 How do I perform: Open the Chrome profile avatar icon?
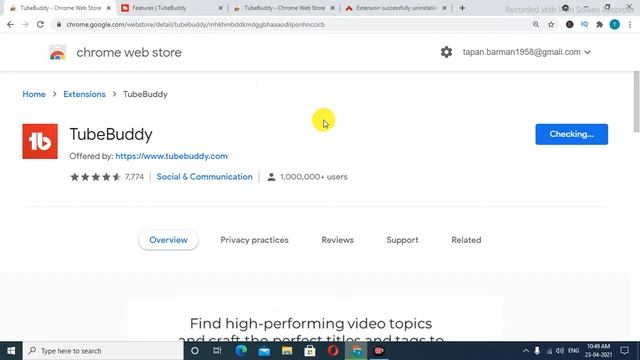click(x=614, y=24)
